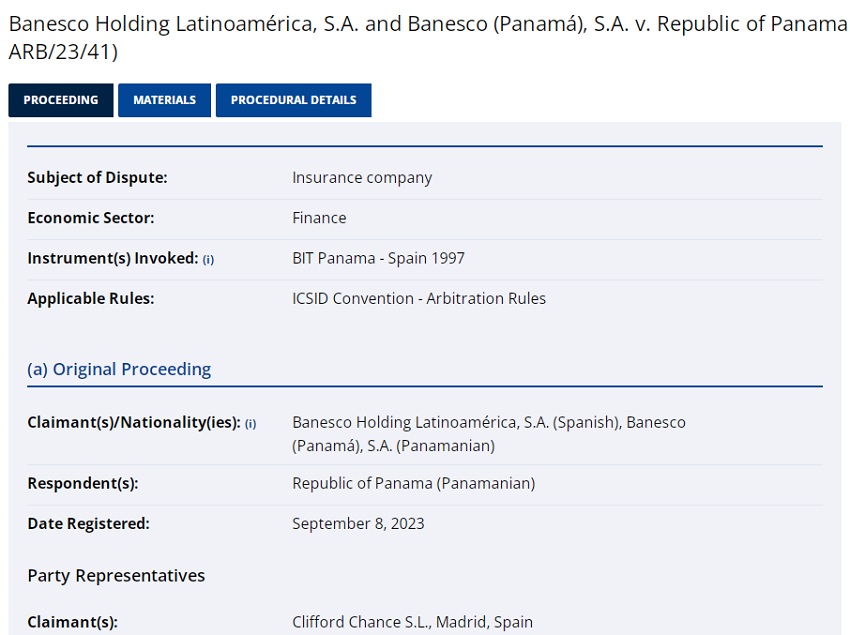The image size is (850, 635).
Task: Click the 'Applicable Rules:' label
Action: click(91, 299)
